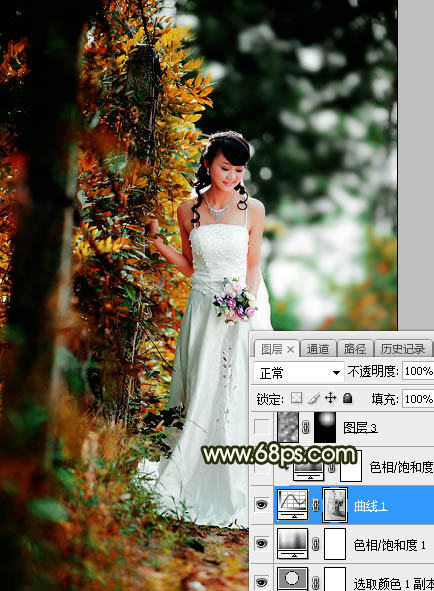Show the hidden 图层 3 layer
The image size is (434, 591).
click(x=262, y=427)
